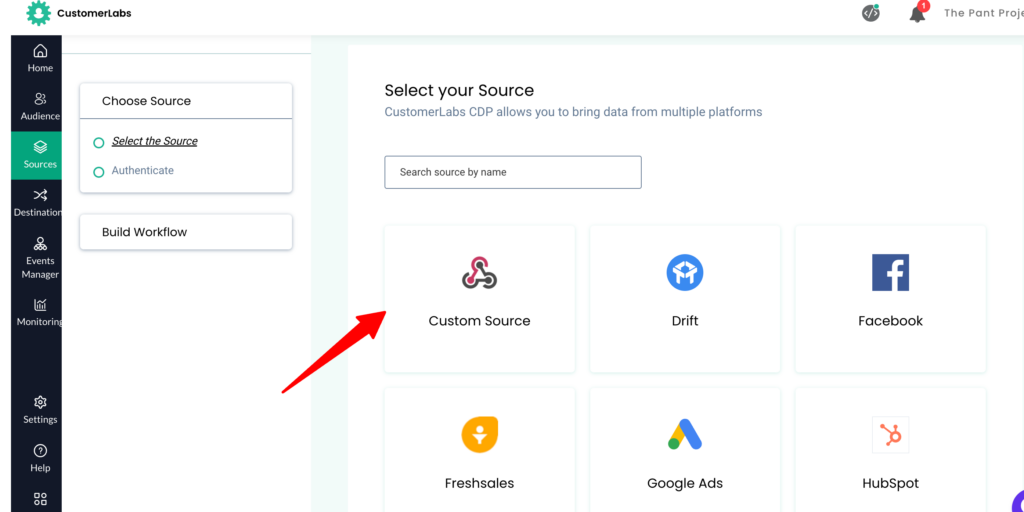Pick the Facebook source card

click(x=890, y=299)
